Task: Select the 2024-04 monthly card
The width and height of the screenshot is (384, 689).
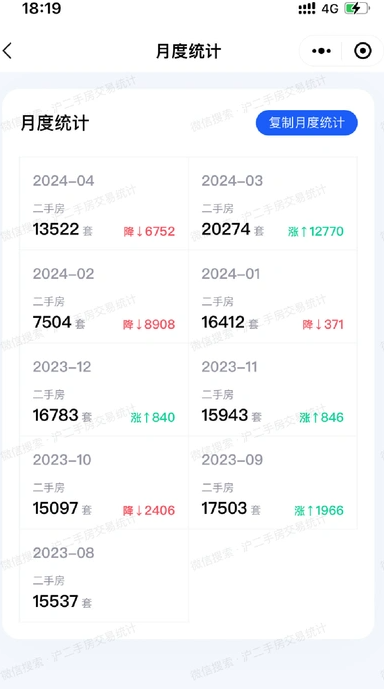Action: (104, 204)
